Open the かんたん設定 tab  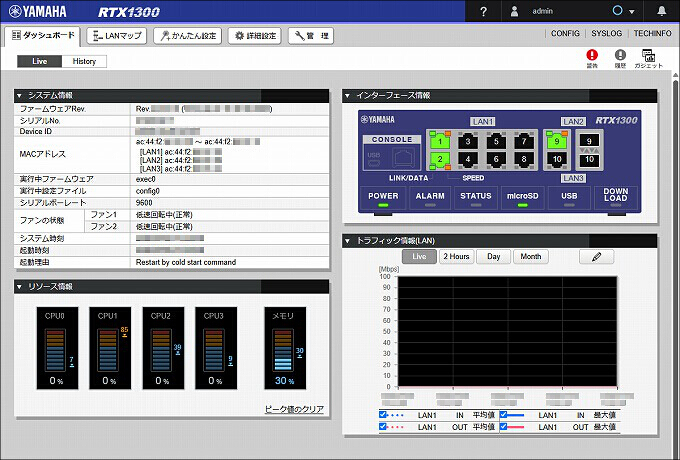point(188,36)
